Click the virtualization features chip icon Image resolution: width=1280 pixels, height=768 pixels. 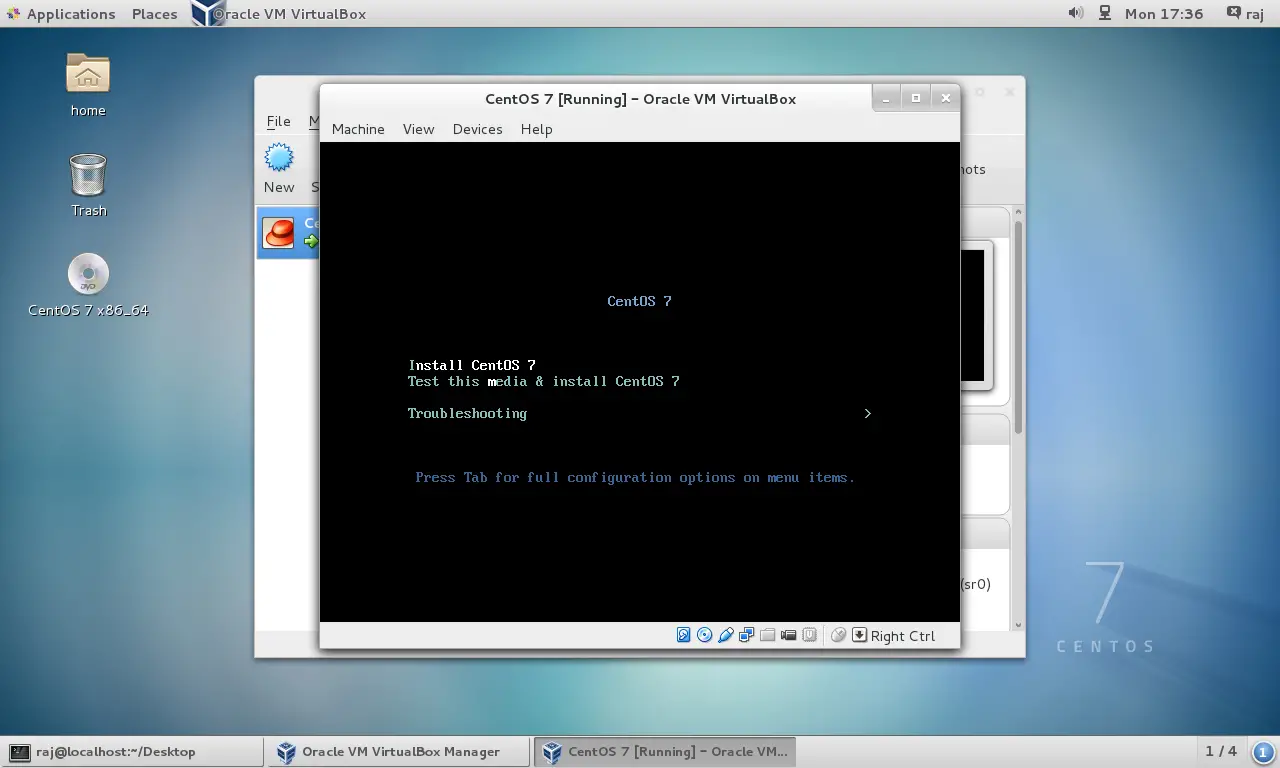coord(810,635)
